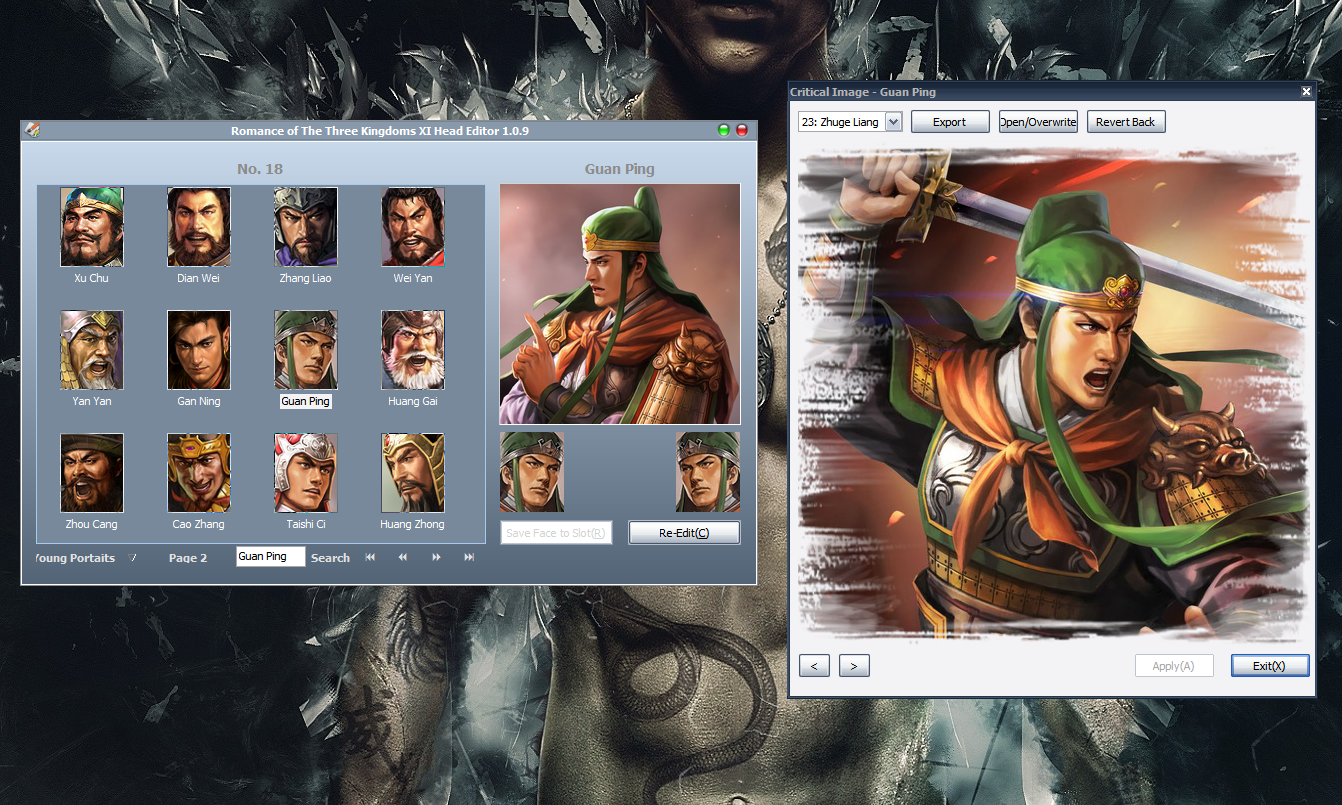
Task: Click the Exit(X) button
Action: [x=1270, y=666]
